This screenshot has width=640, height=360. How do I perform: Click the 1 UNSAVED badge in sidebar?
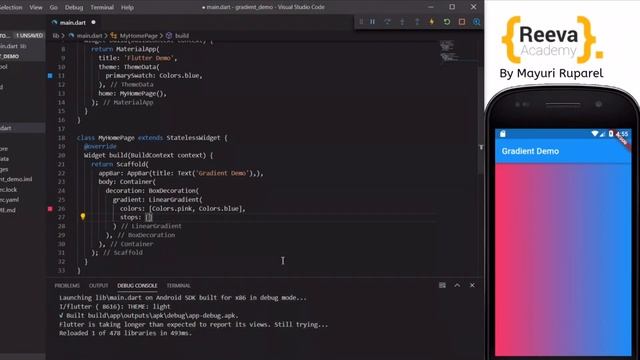29,36
